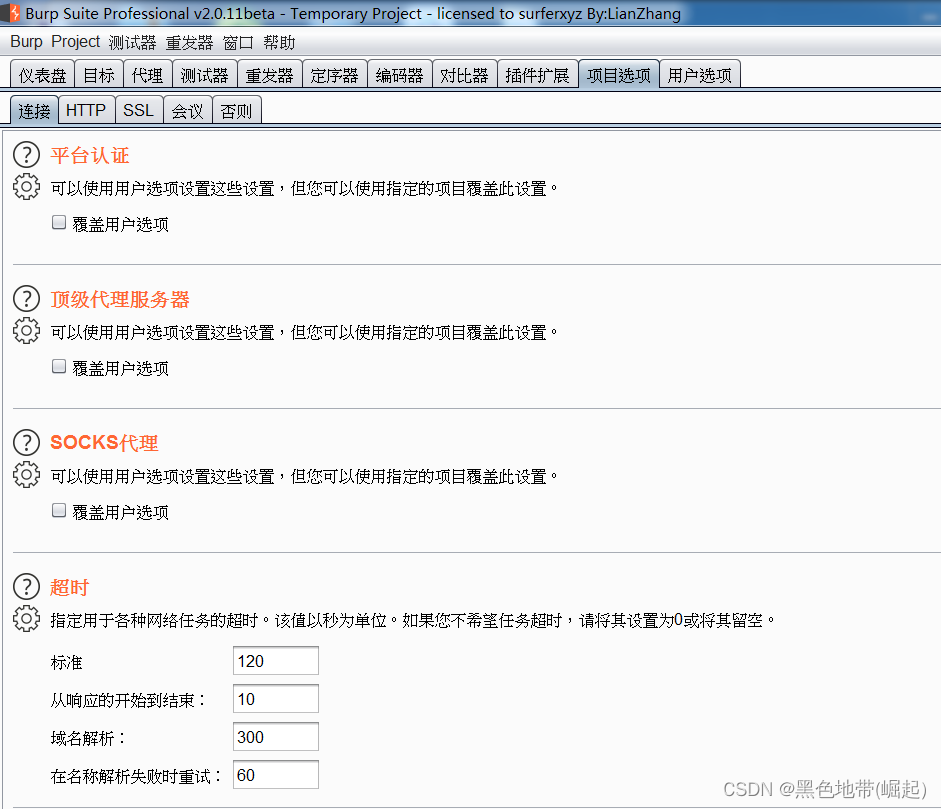Click the 超时 section heading

(70, 587)
